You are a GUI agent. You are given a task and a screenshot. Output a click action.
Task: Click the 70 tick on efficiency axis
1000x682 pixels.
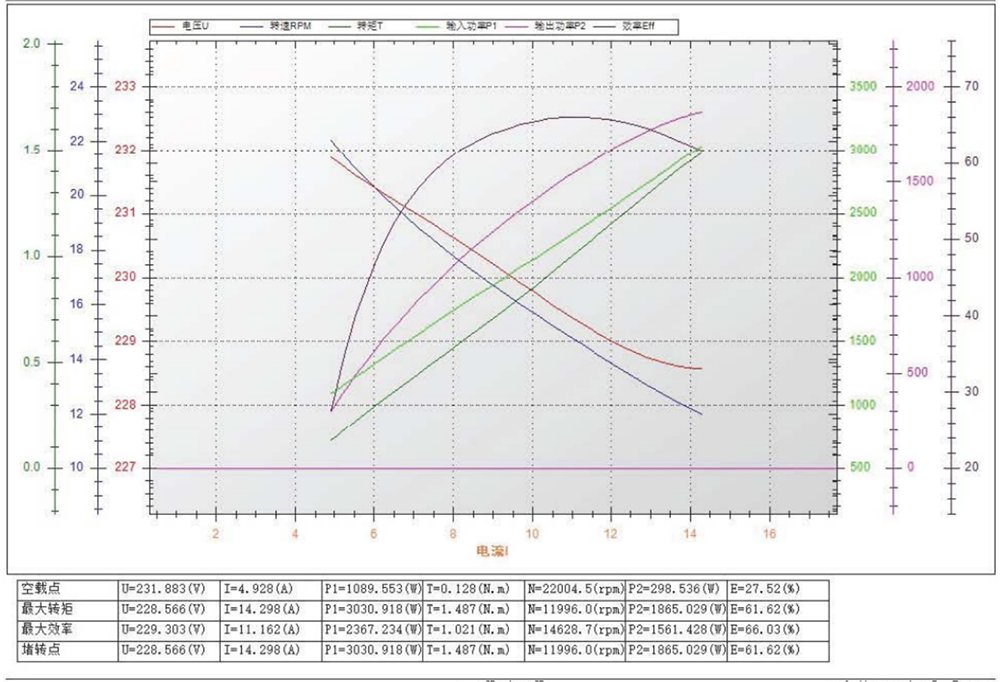(969, 86)
